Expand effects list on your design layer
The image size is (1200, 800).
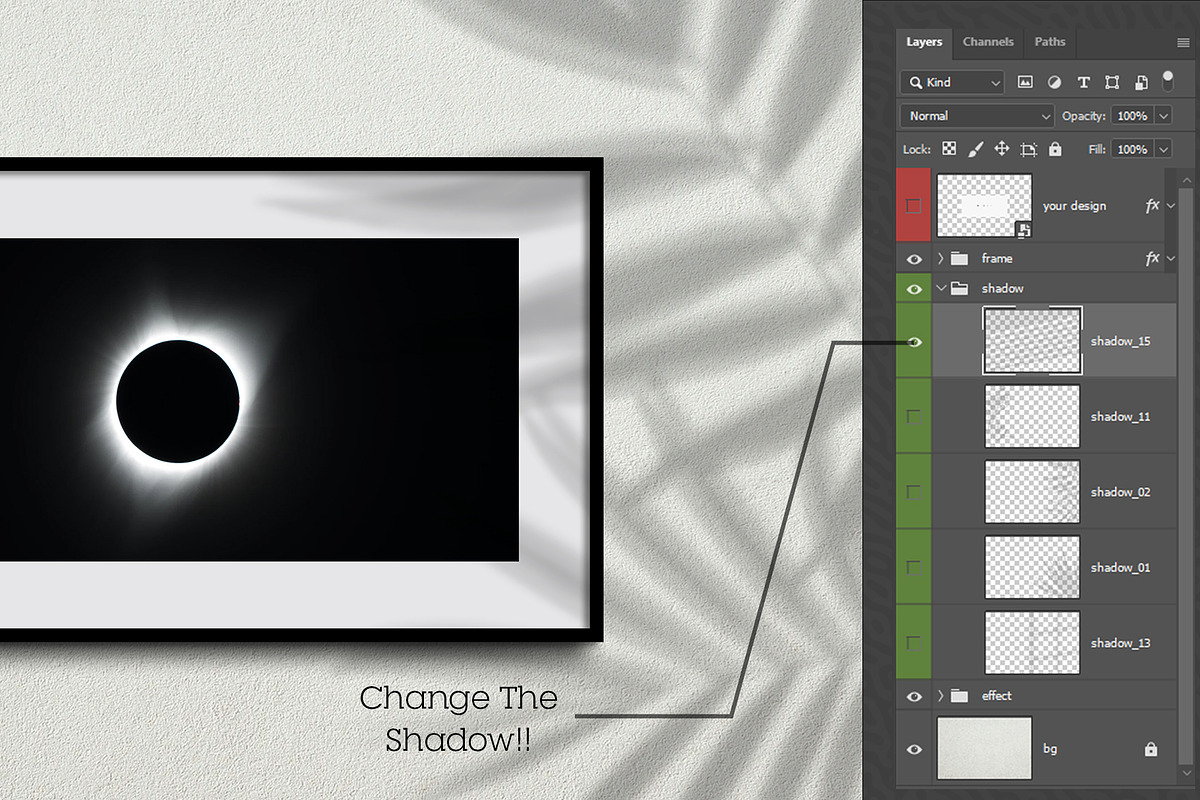[1171, 205]
